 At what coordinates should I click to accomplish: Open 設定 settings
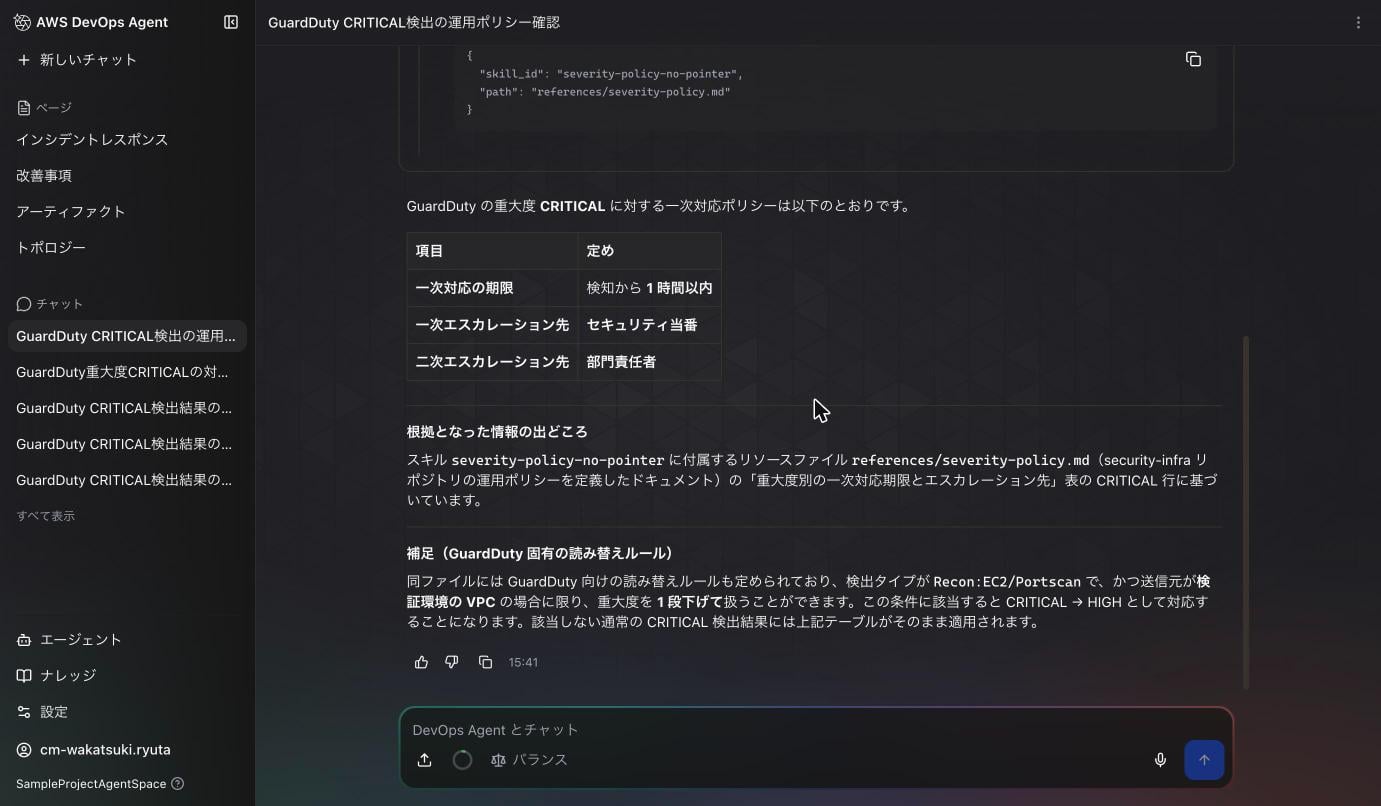tap(43, 712)
